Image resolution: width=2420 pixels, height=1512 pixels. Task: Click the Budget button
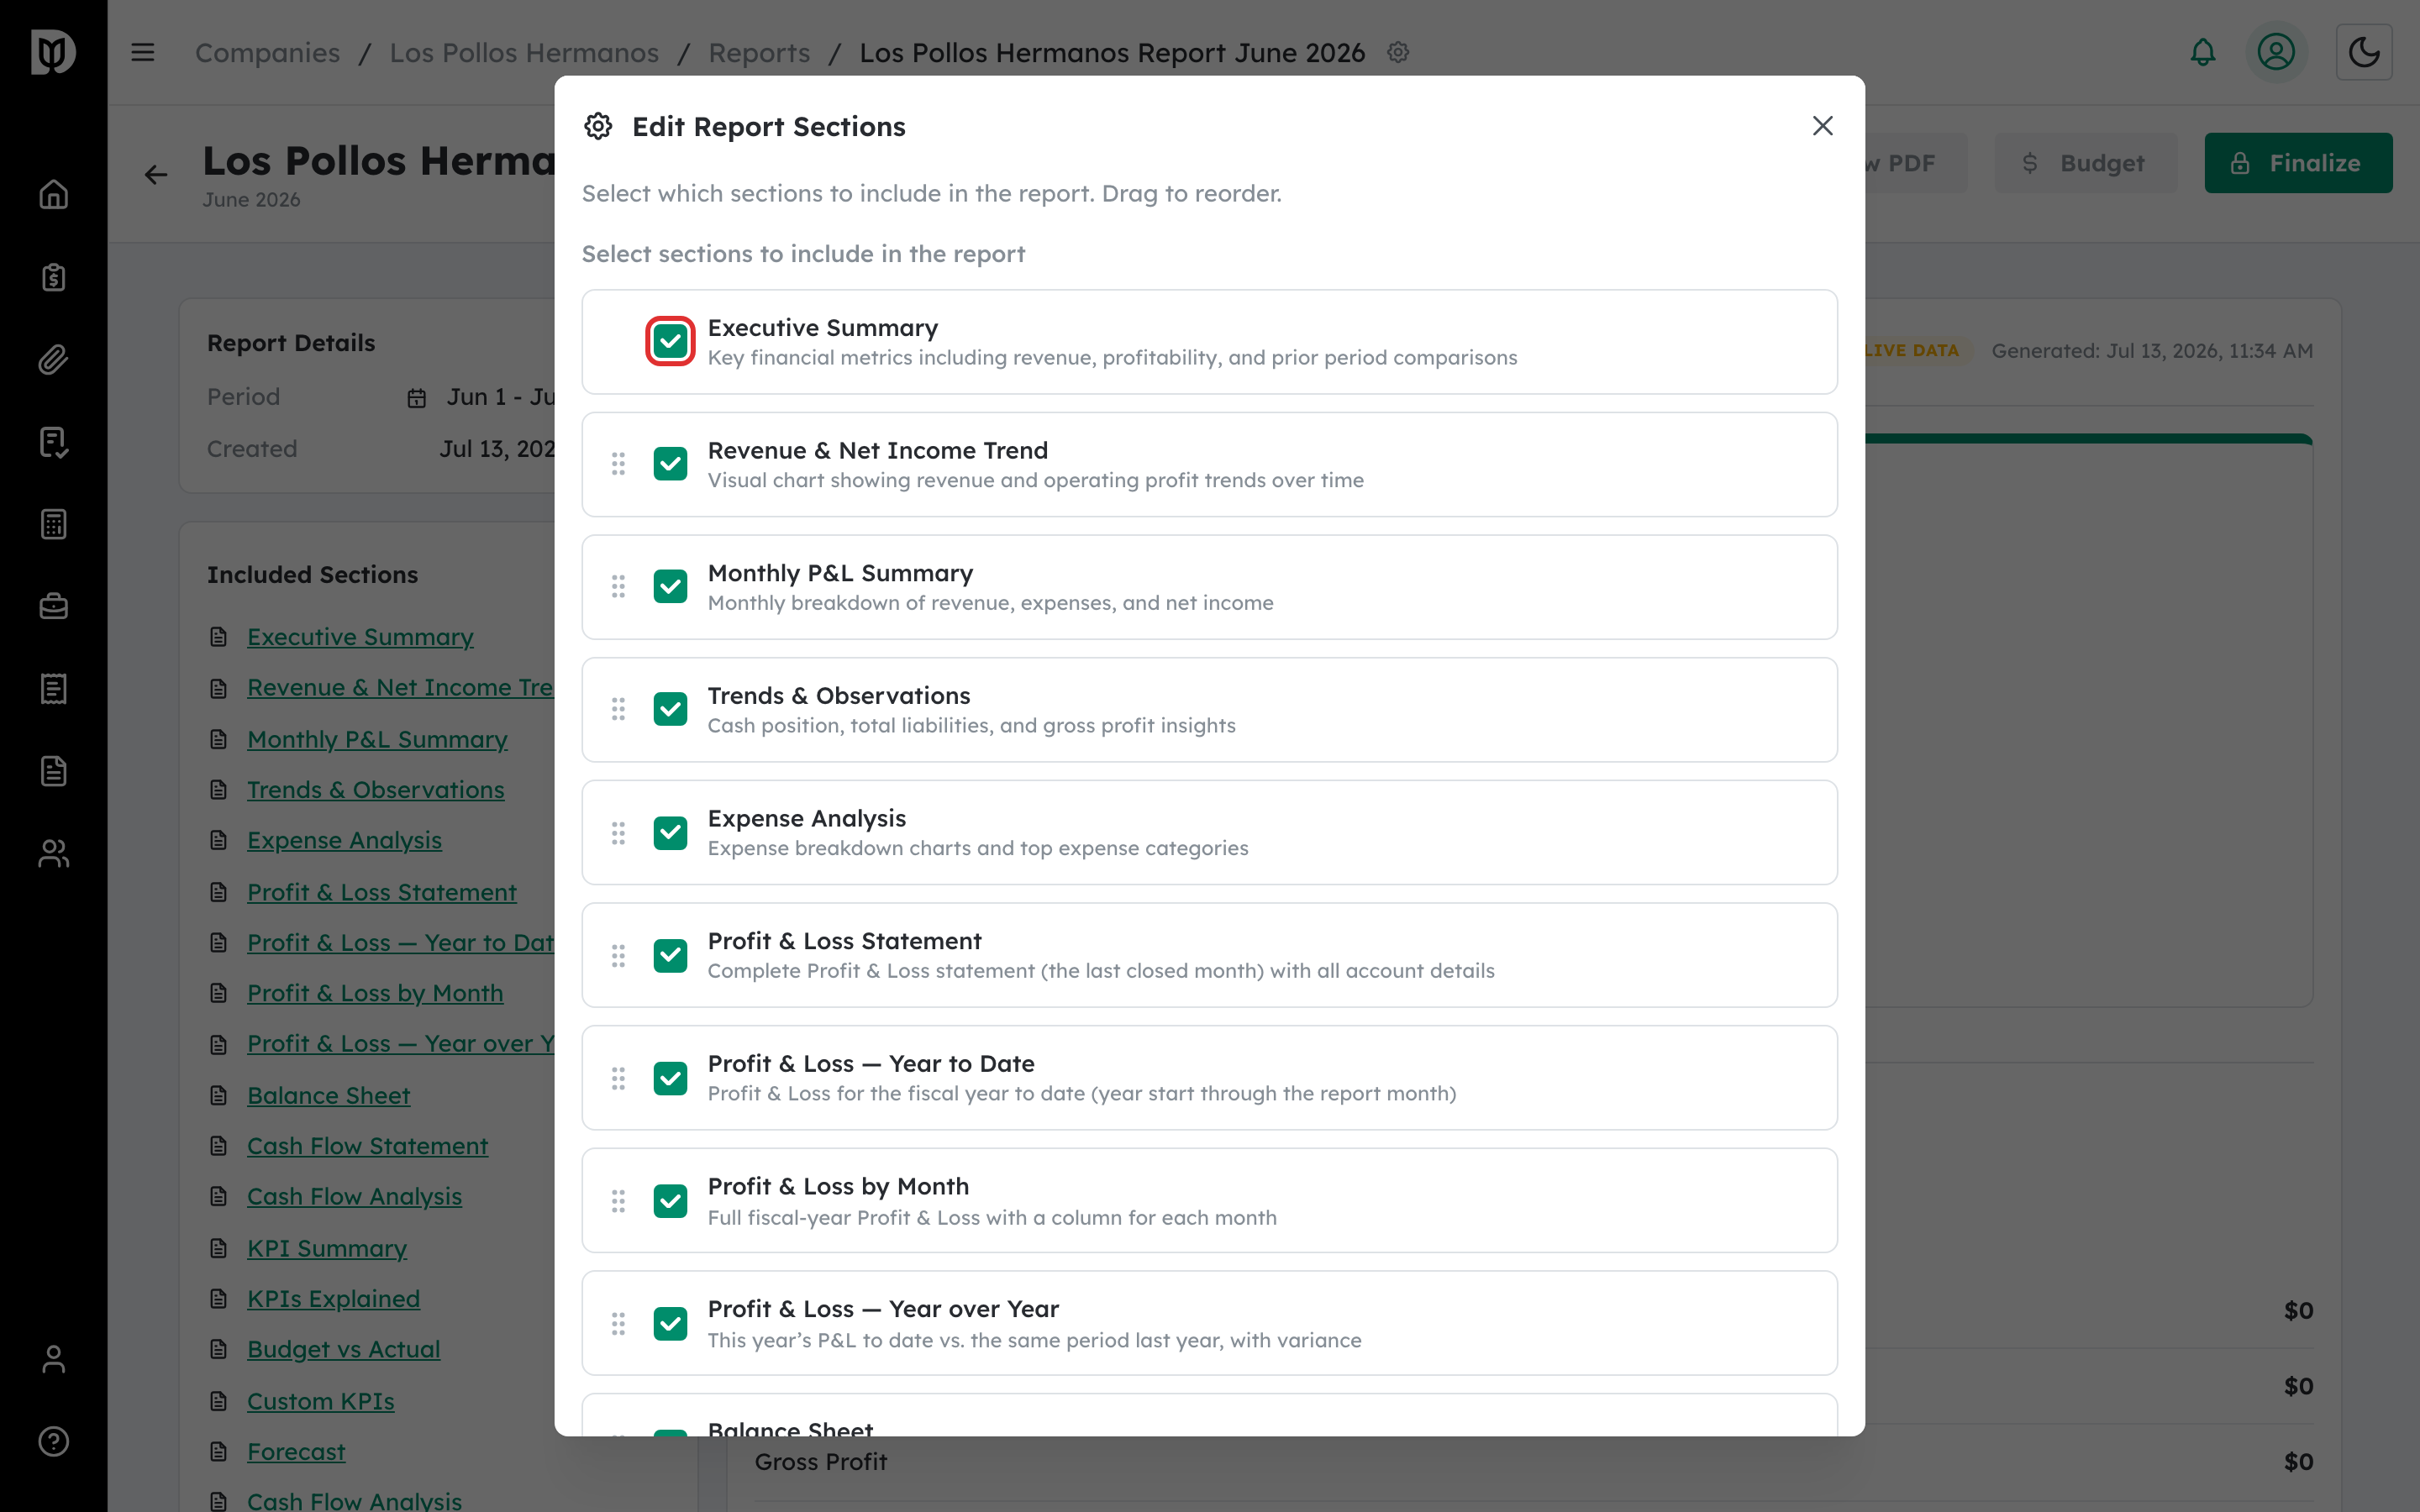point(2085,163)
